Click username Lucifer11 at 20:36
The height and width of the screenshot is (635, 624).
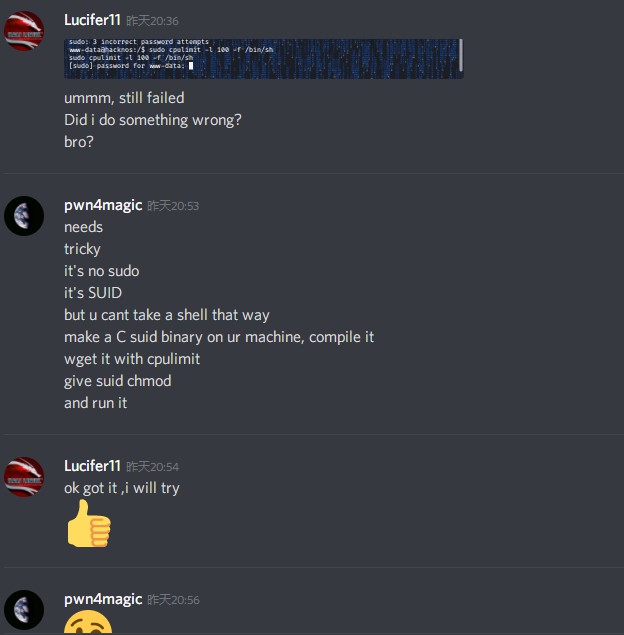click(92, 20)
